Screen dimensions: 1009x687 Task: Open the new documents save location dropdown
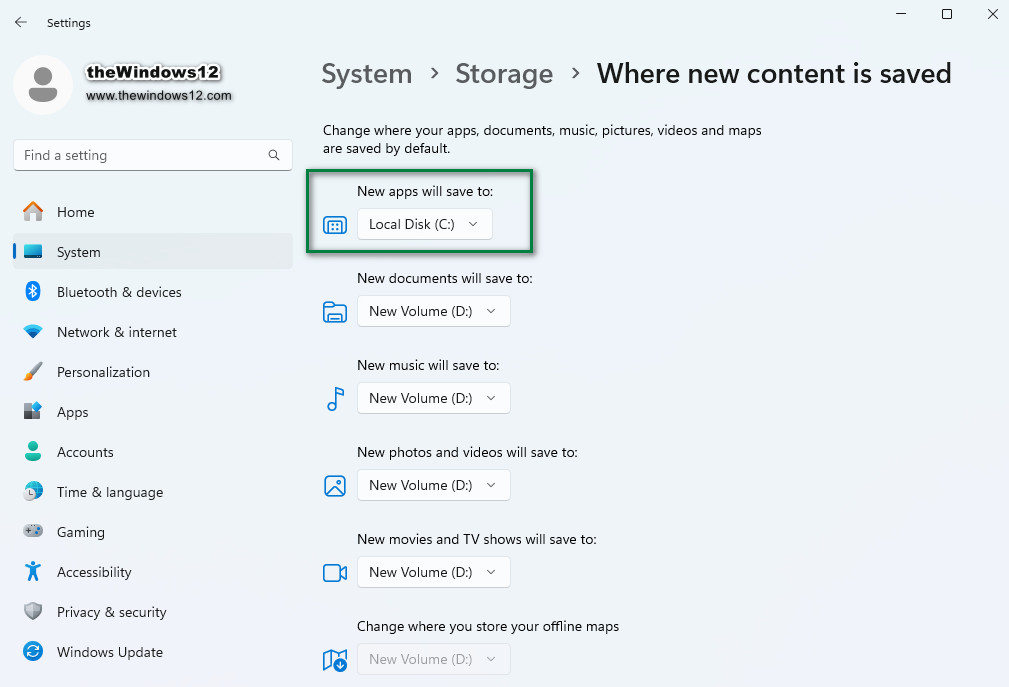[434, 311]
